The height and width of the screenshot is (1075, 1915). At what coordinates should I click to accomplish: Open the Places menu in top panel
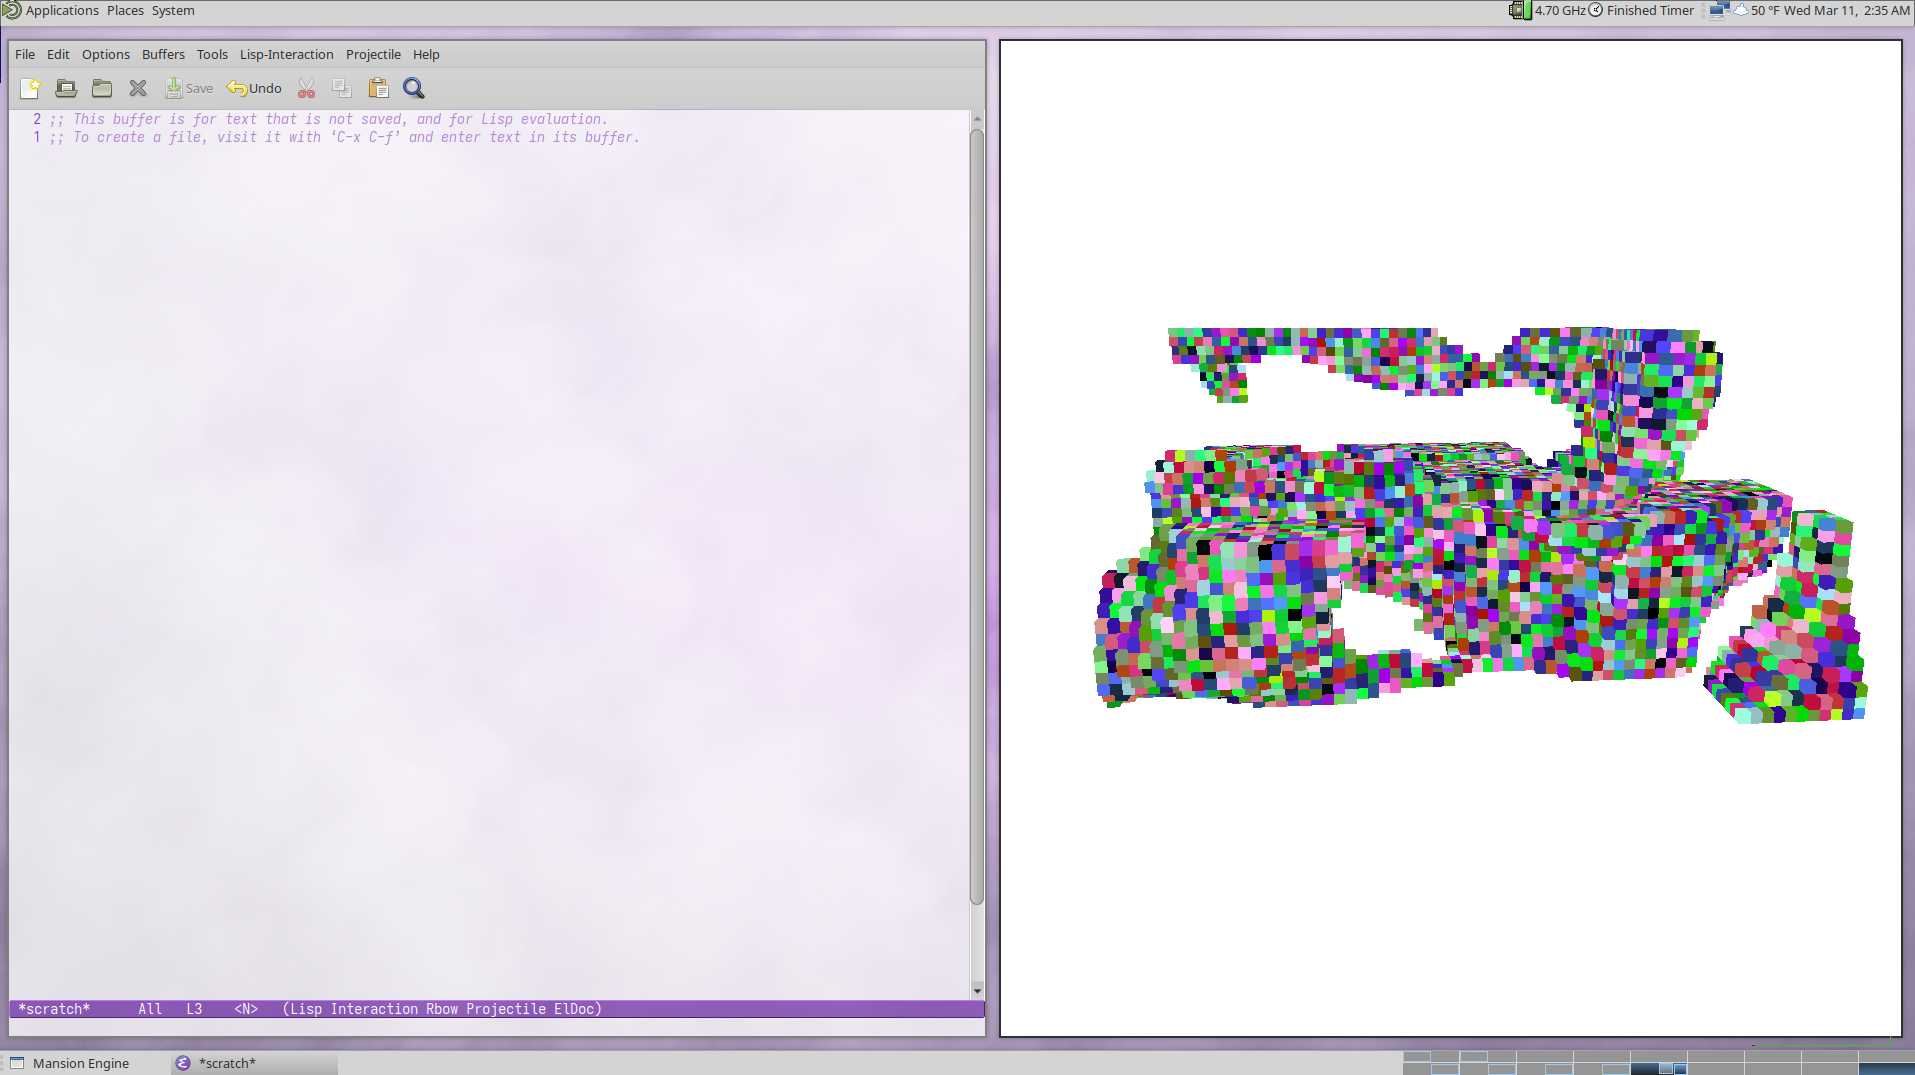(x=125, y=11)
